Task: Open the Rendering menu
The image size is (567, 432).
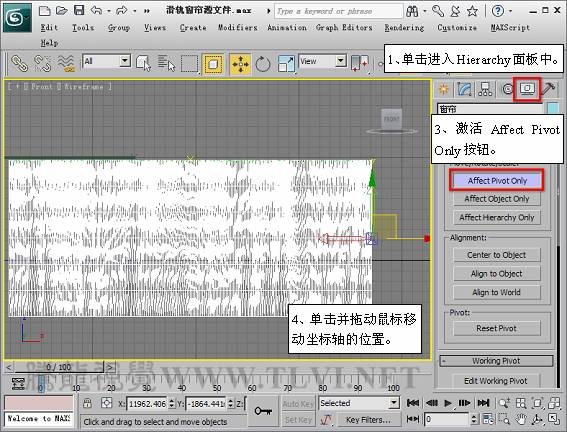Action: (404, 27)
